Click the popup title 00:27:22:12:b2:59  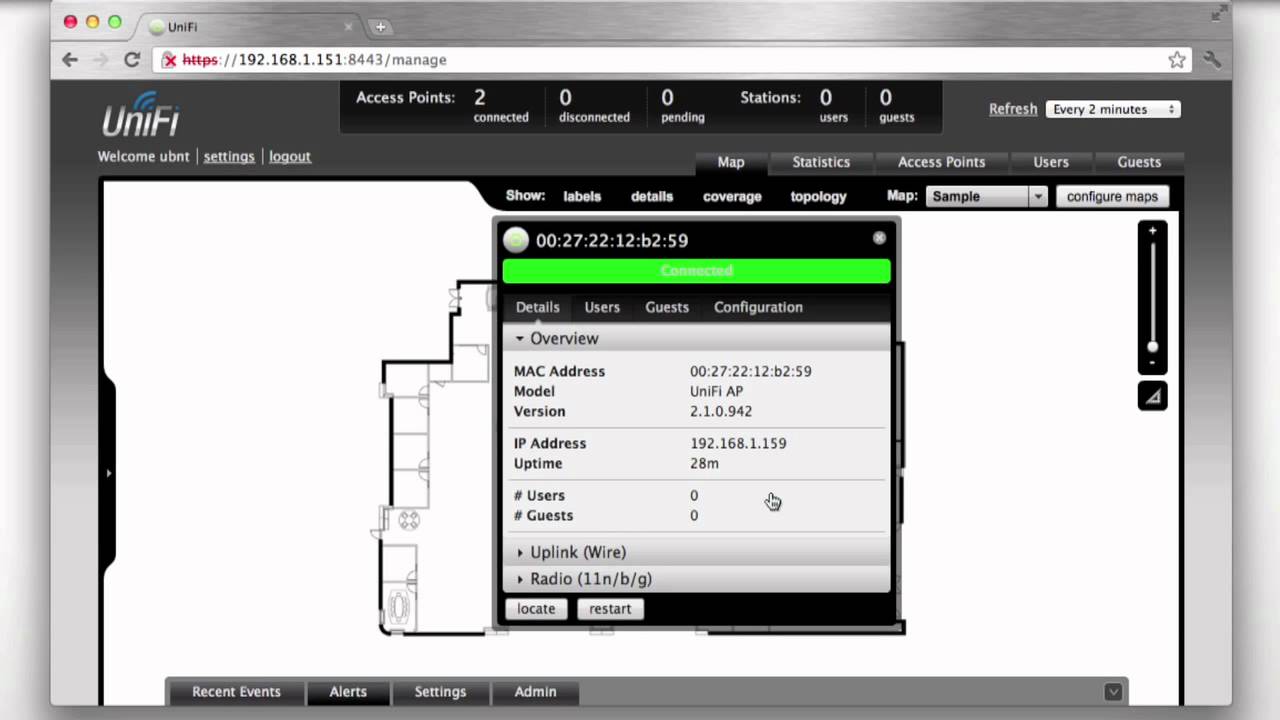point(612,240)
